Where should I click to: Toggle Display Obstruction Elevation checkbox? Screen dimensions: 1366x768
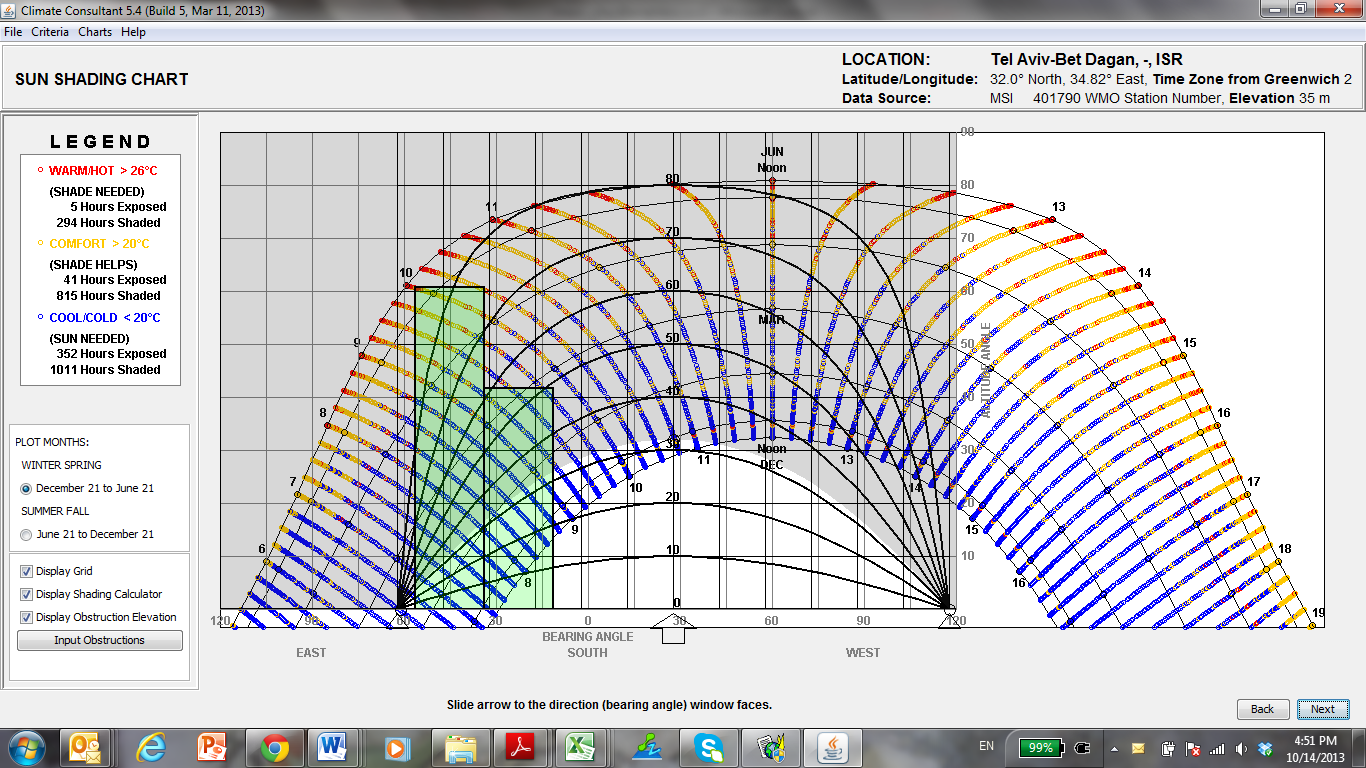pyautogui.click(x=26, y=617)
